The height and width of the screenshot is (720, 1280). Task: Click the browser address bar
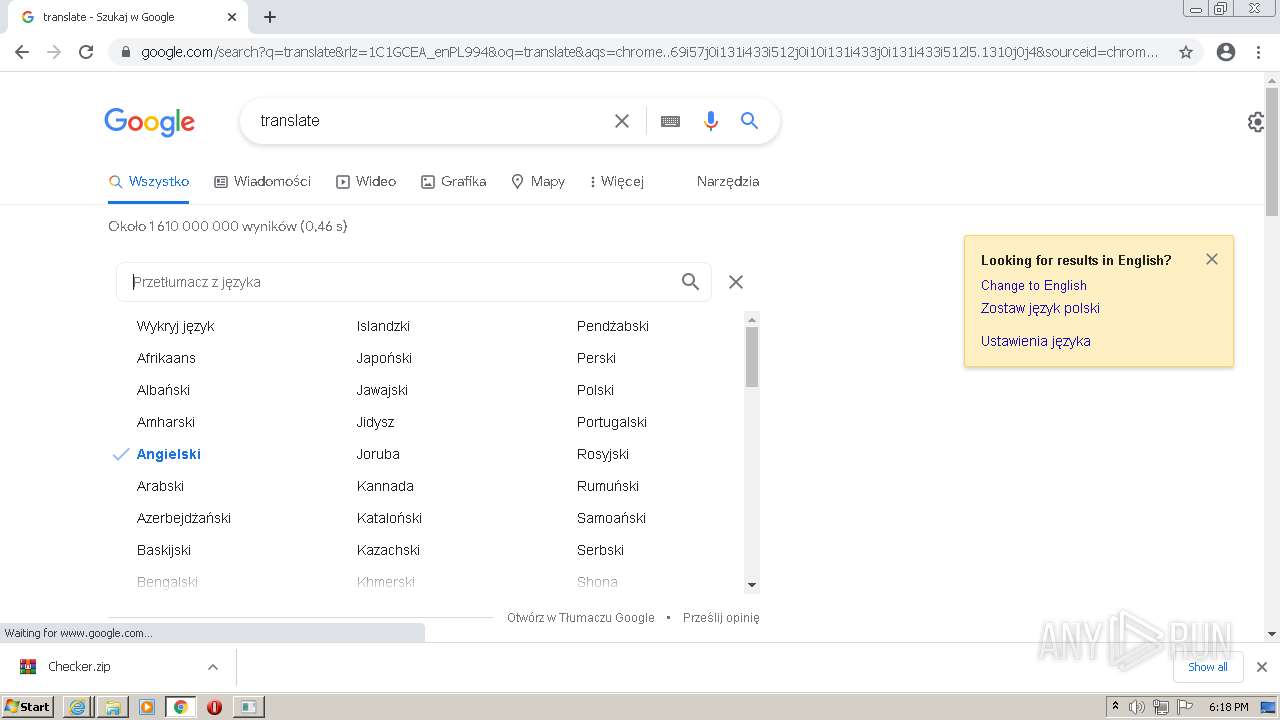coord(650,52)
